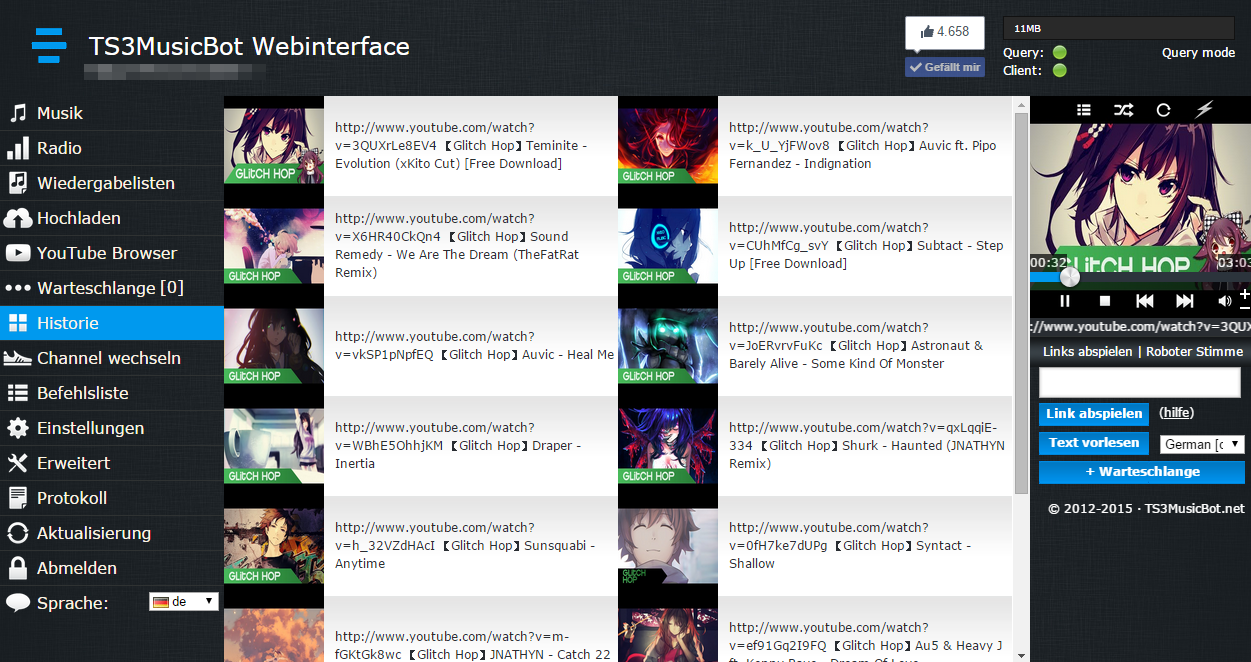Click the Link abspielen button
The image size is (1251, 662).
tap(1094, 413)
